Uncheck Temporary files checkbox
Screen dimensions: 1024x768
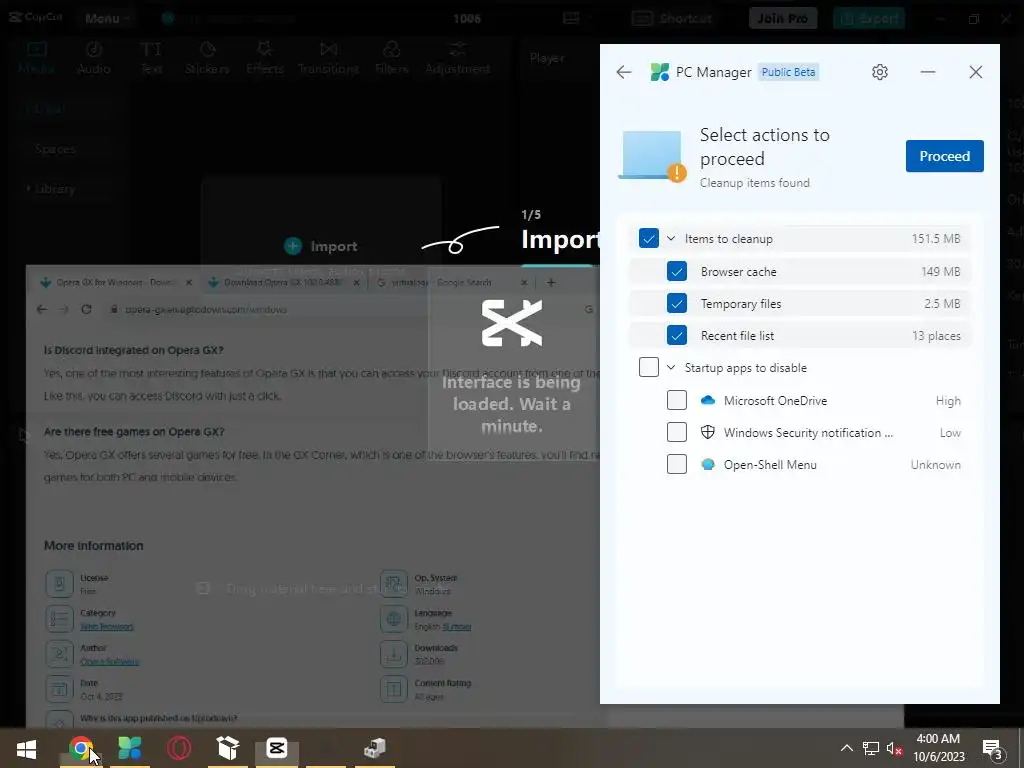(x=677, y=303)
